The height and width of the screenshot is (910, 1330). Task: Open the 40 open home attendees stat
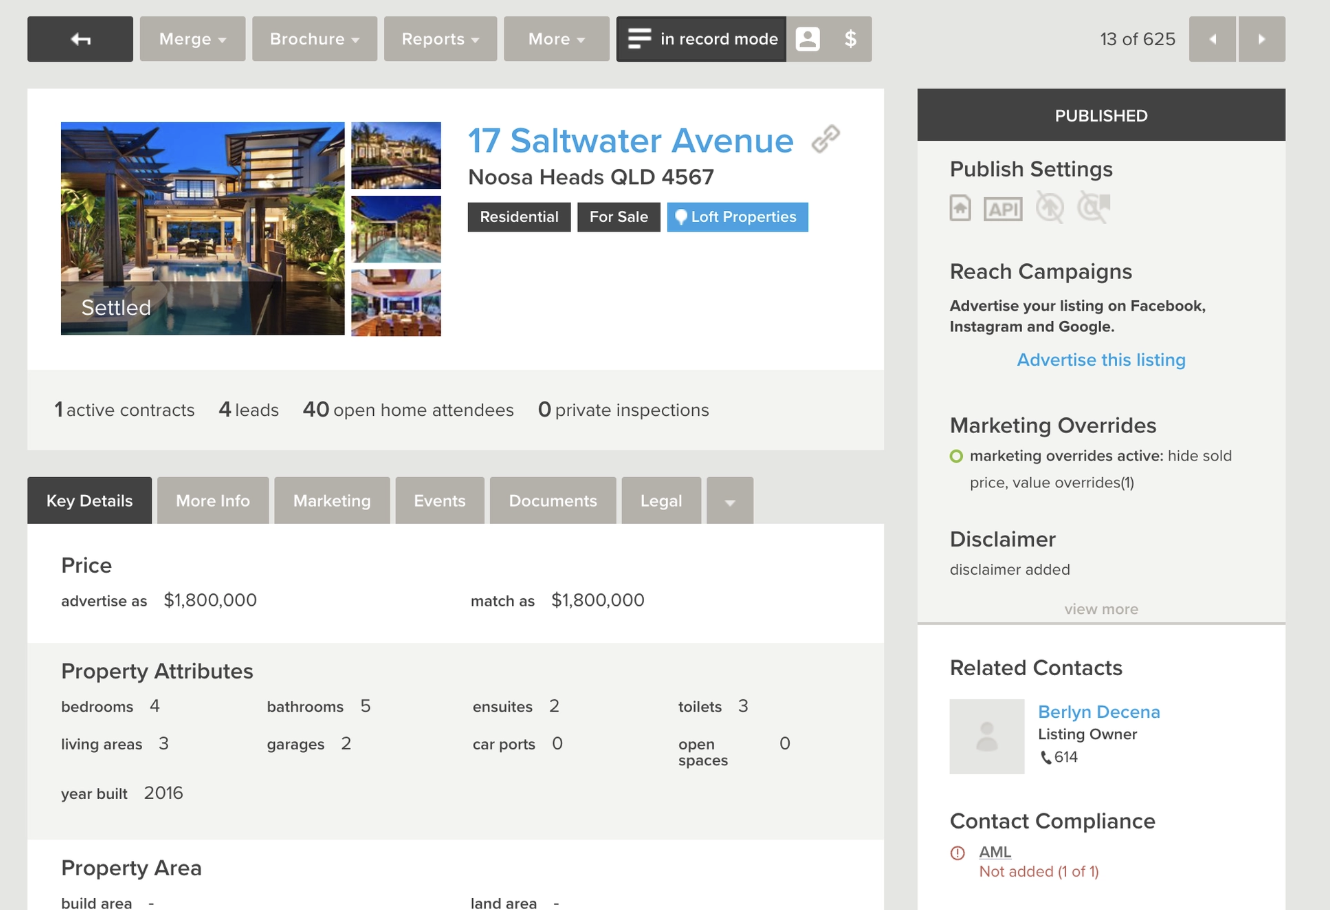pyautogui.click(x=408, y=410)
